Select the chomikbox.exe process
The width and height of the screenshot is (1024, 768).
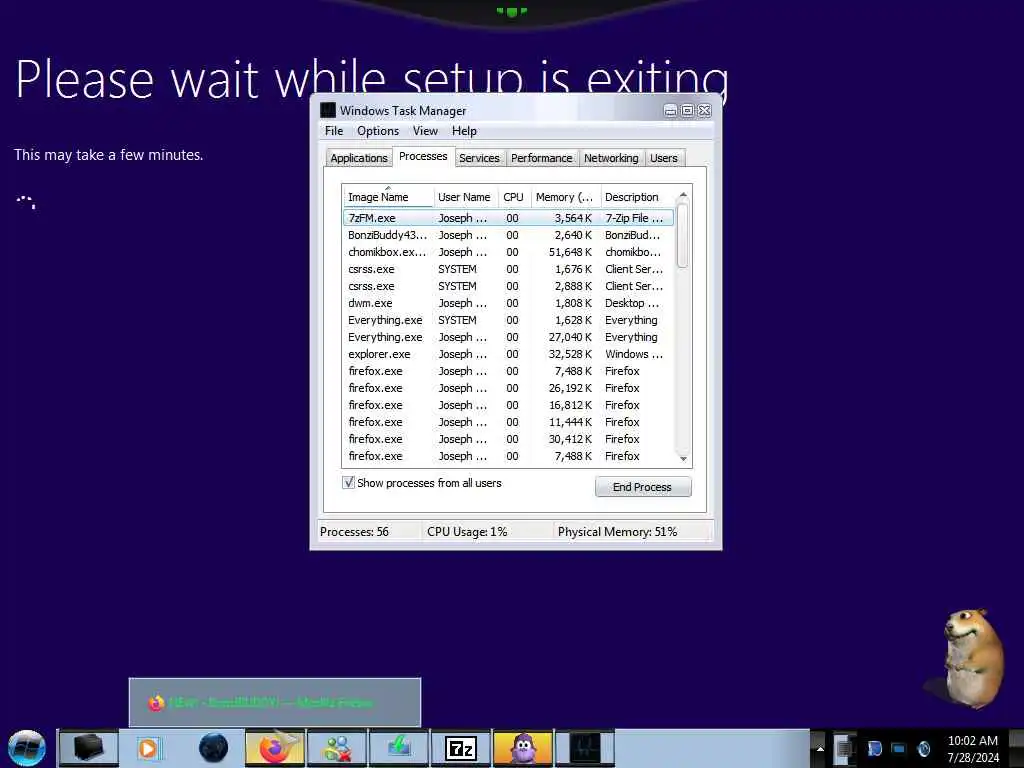coord(508,252)
